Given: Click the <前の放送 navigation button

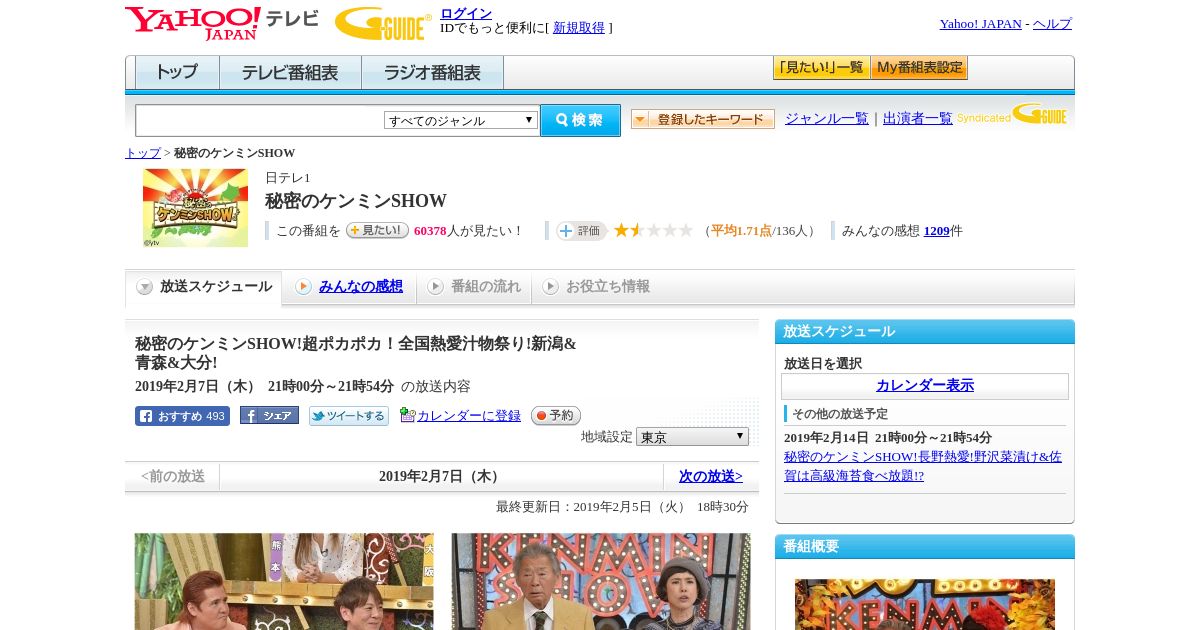Looking at the screenshot, I should [173, 477].
